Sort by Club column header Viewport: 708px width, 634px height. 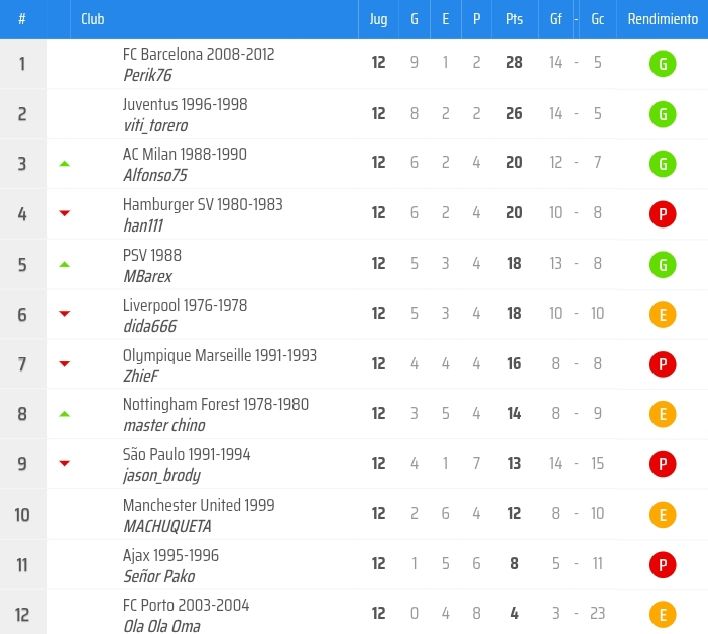(93, 19)
